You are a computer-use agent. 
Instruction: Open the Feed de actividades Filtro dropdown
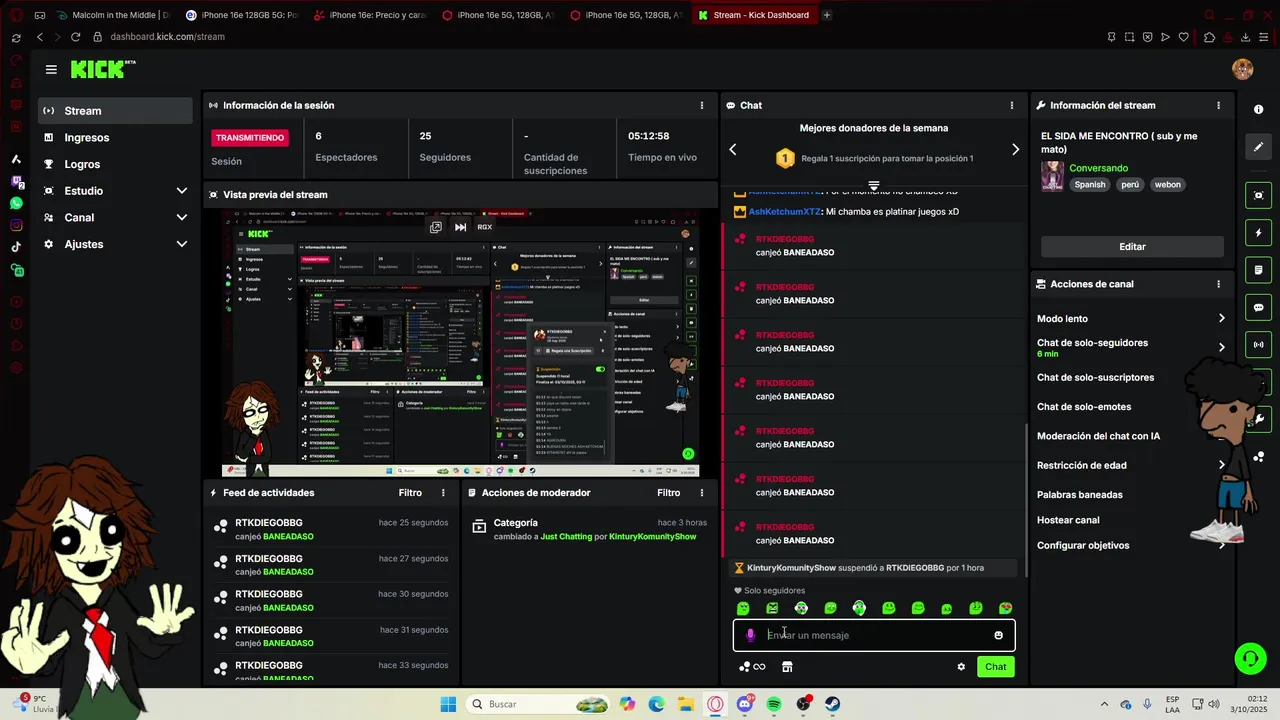point(410,493)
